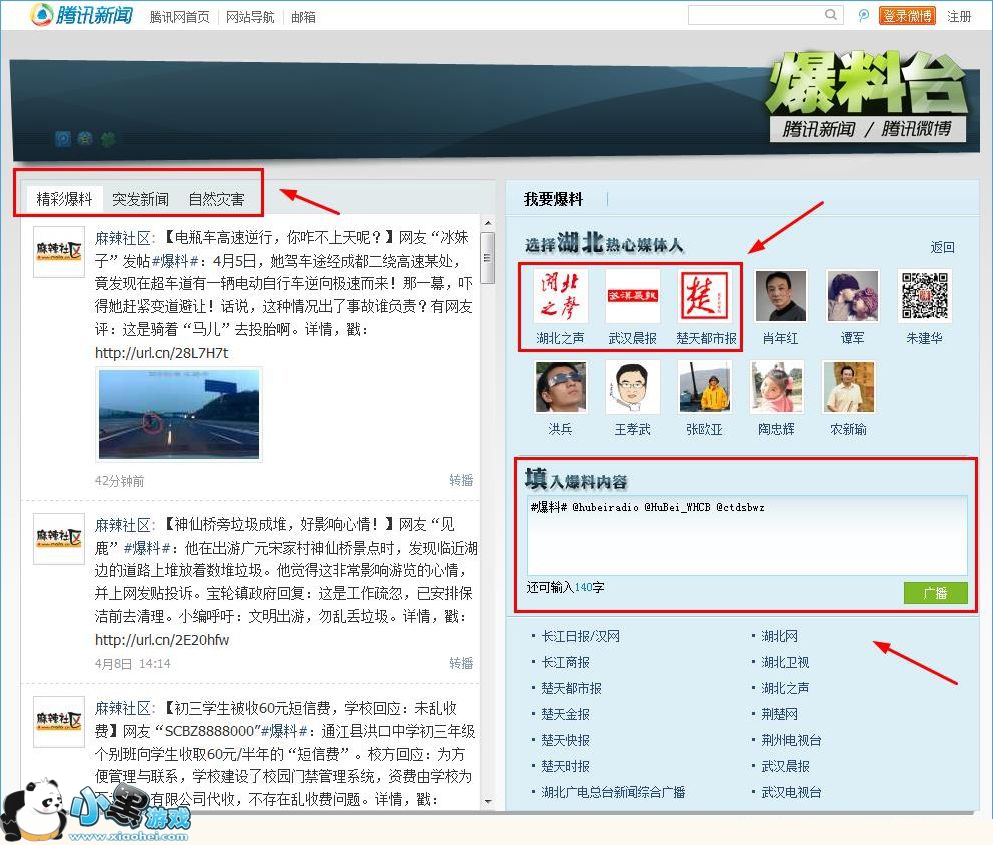Select the 朱建华 QR code avatar
The height and width of the screenshot is (845, 993).
925,296
